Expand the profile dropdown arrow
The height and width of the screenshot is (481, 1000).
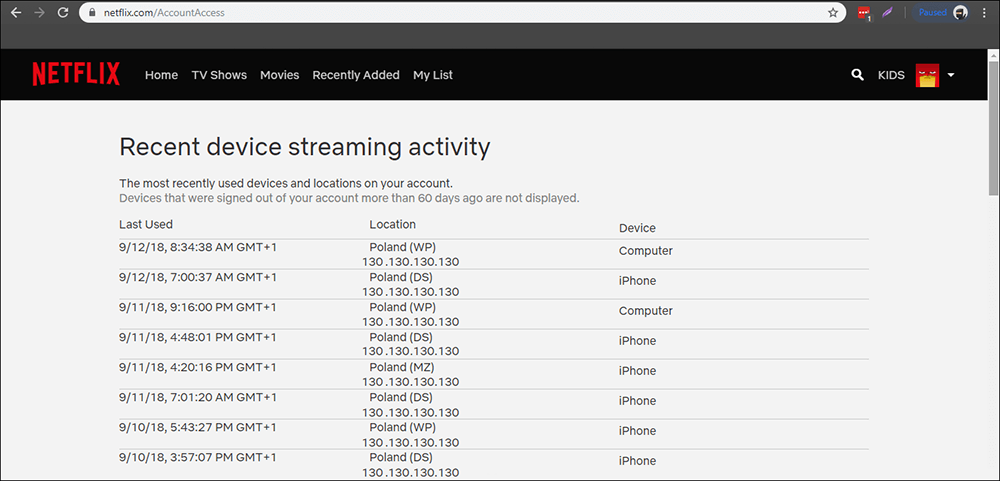[950, 75]
